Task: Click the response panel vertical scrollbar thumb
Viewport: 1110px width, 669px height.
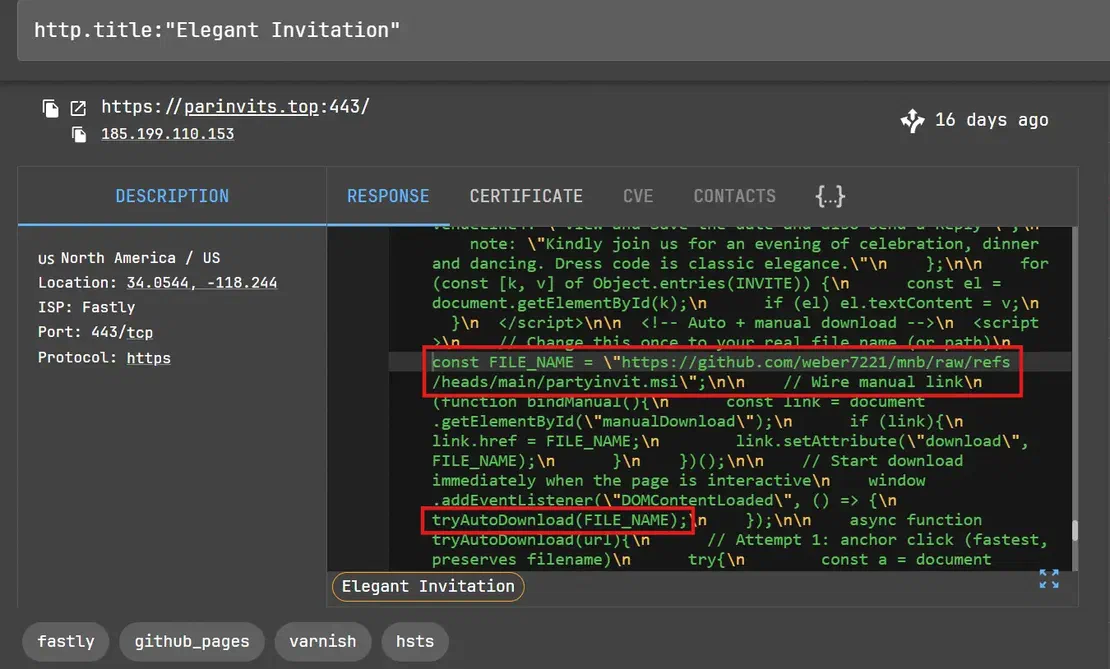Action: pos(1075,531)
